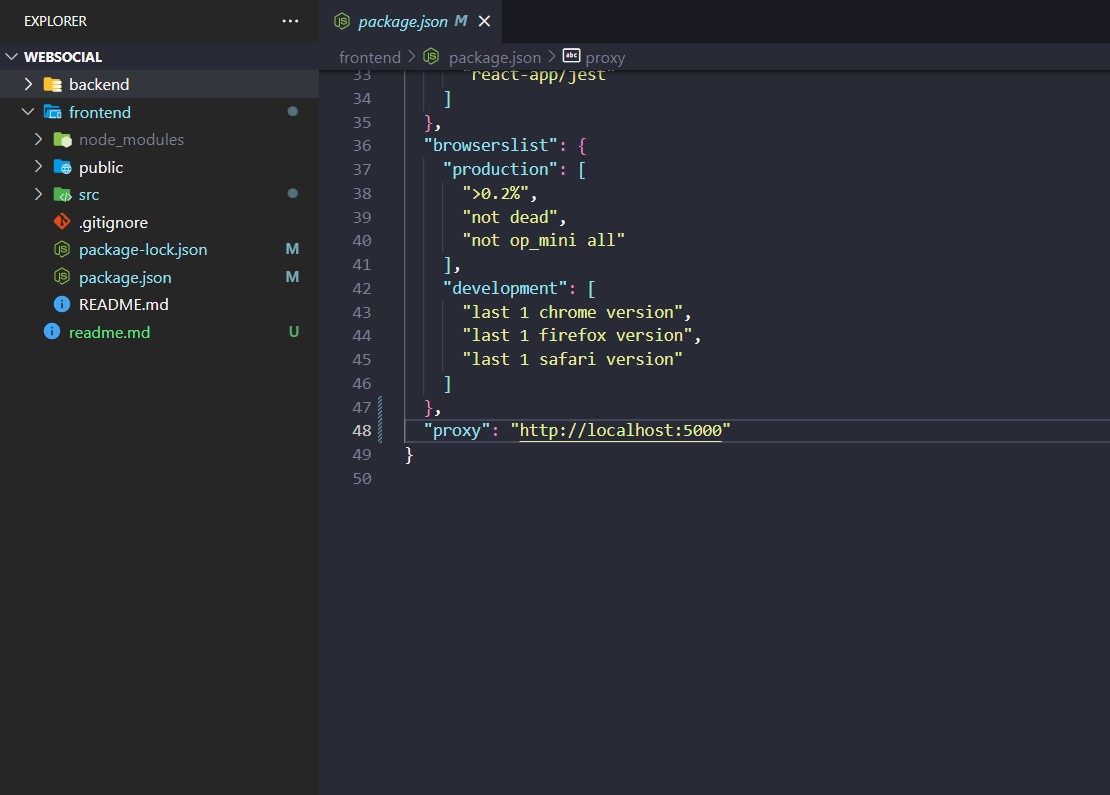Image resolution: width=1110 pixels, height=795 pixels.
Task: Click the info icon next to README.md
Action: coord(51,304)
